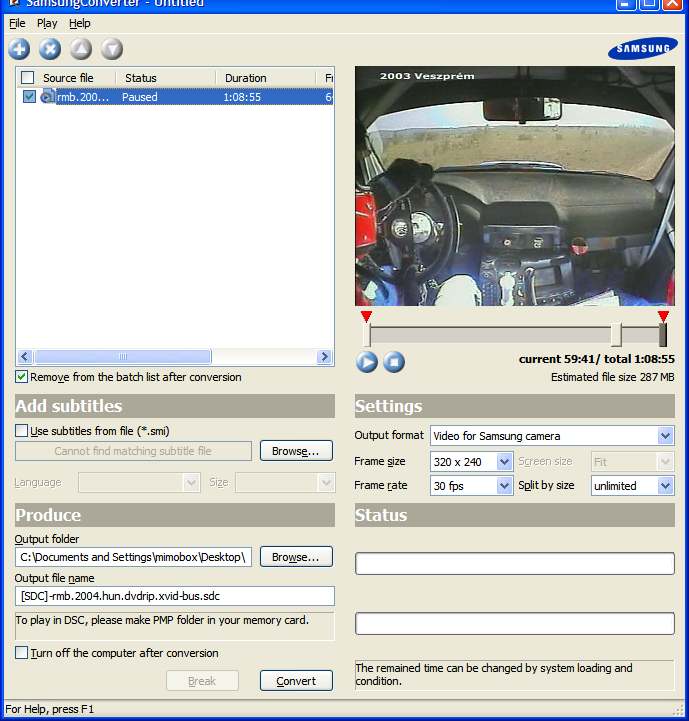Click the Convert button
This screenshot has width=689, height=721.
[296, 681]
